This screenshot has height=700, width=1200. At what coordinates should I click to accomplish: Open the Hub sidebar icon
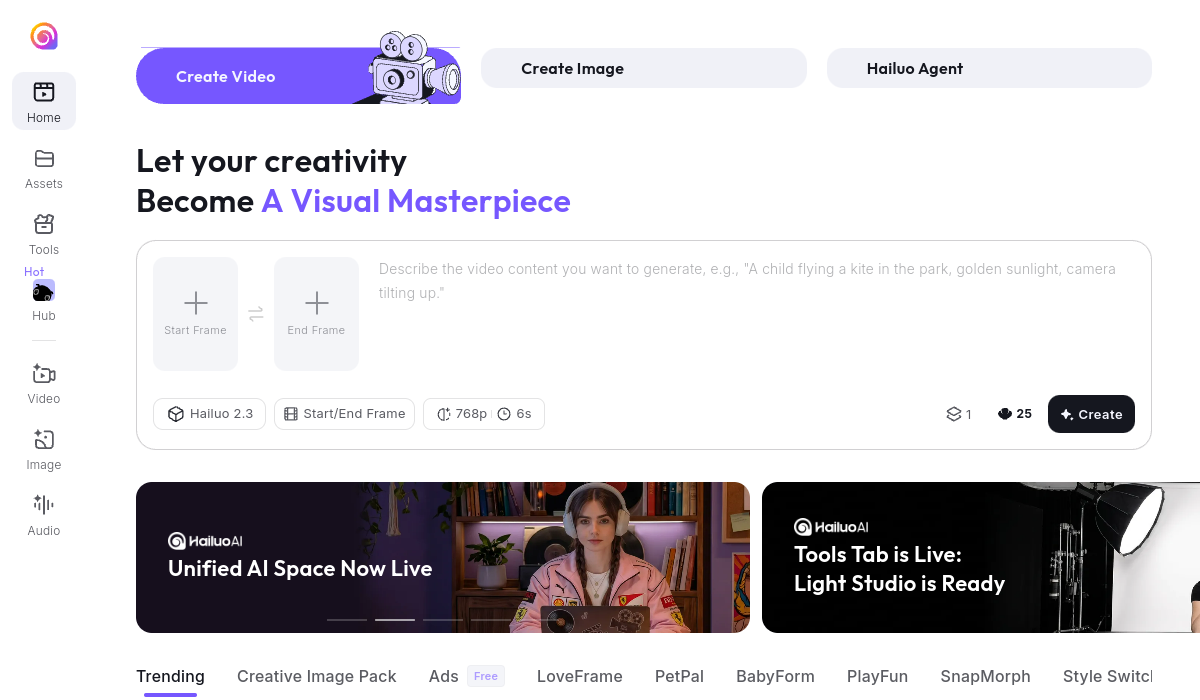point(44,291)
